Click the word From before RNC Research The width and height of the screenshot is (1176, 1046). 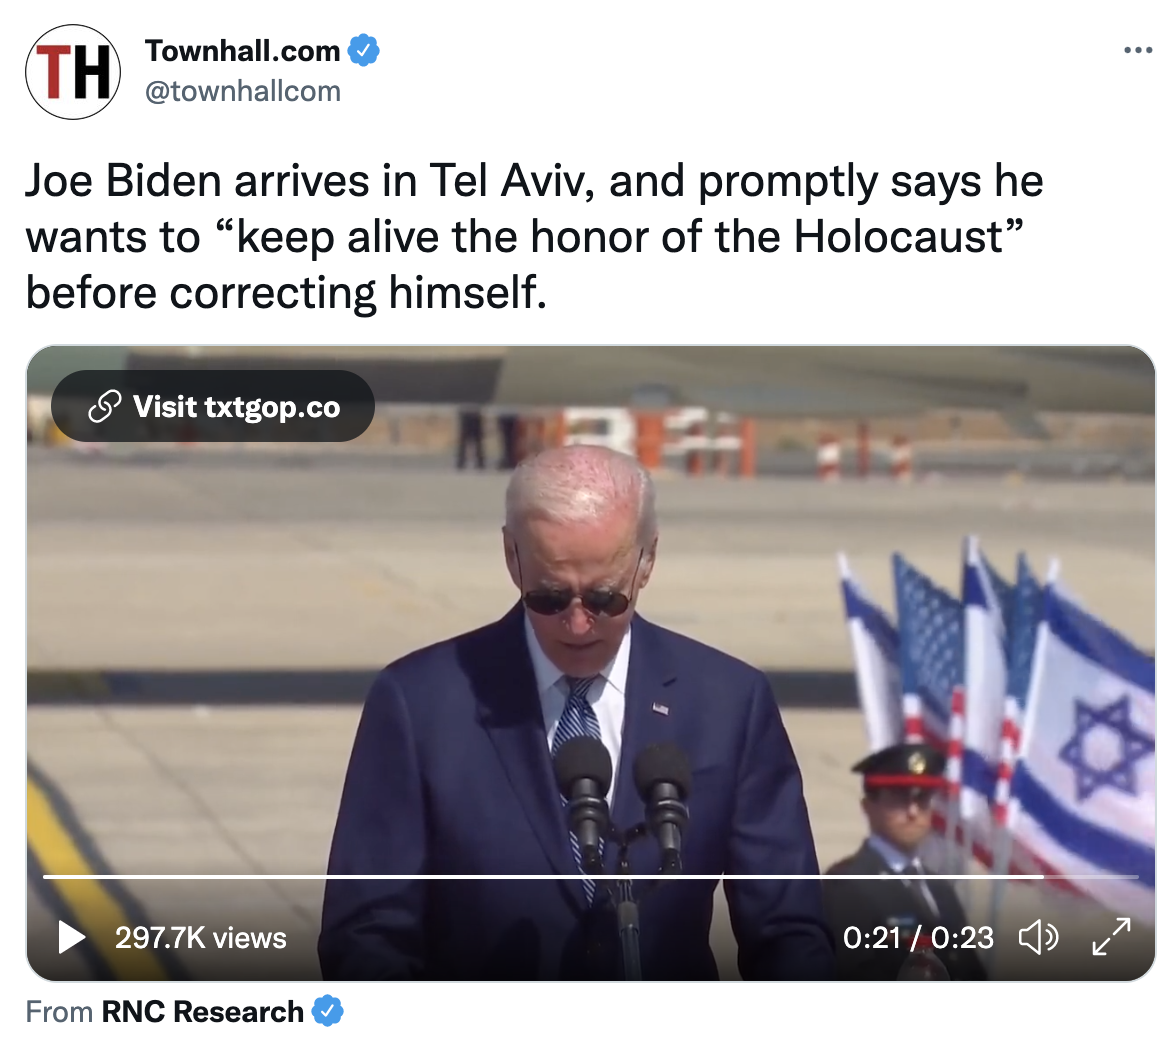[58, 1012]
